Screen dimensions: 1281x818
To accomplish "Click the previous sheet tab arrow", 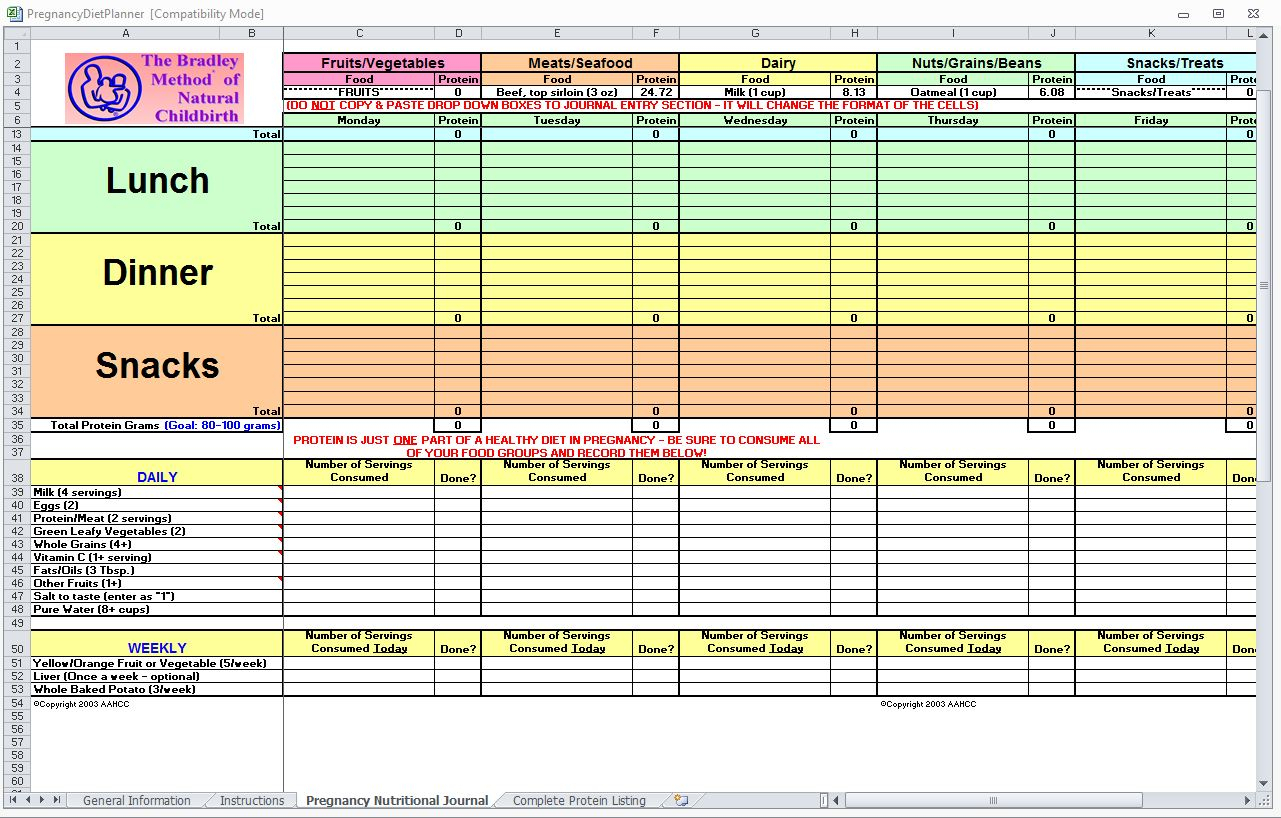I will [28, 800].
